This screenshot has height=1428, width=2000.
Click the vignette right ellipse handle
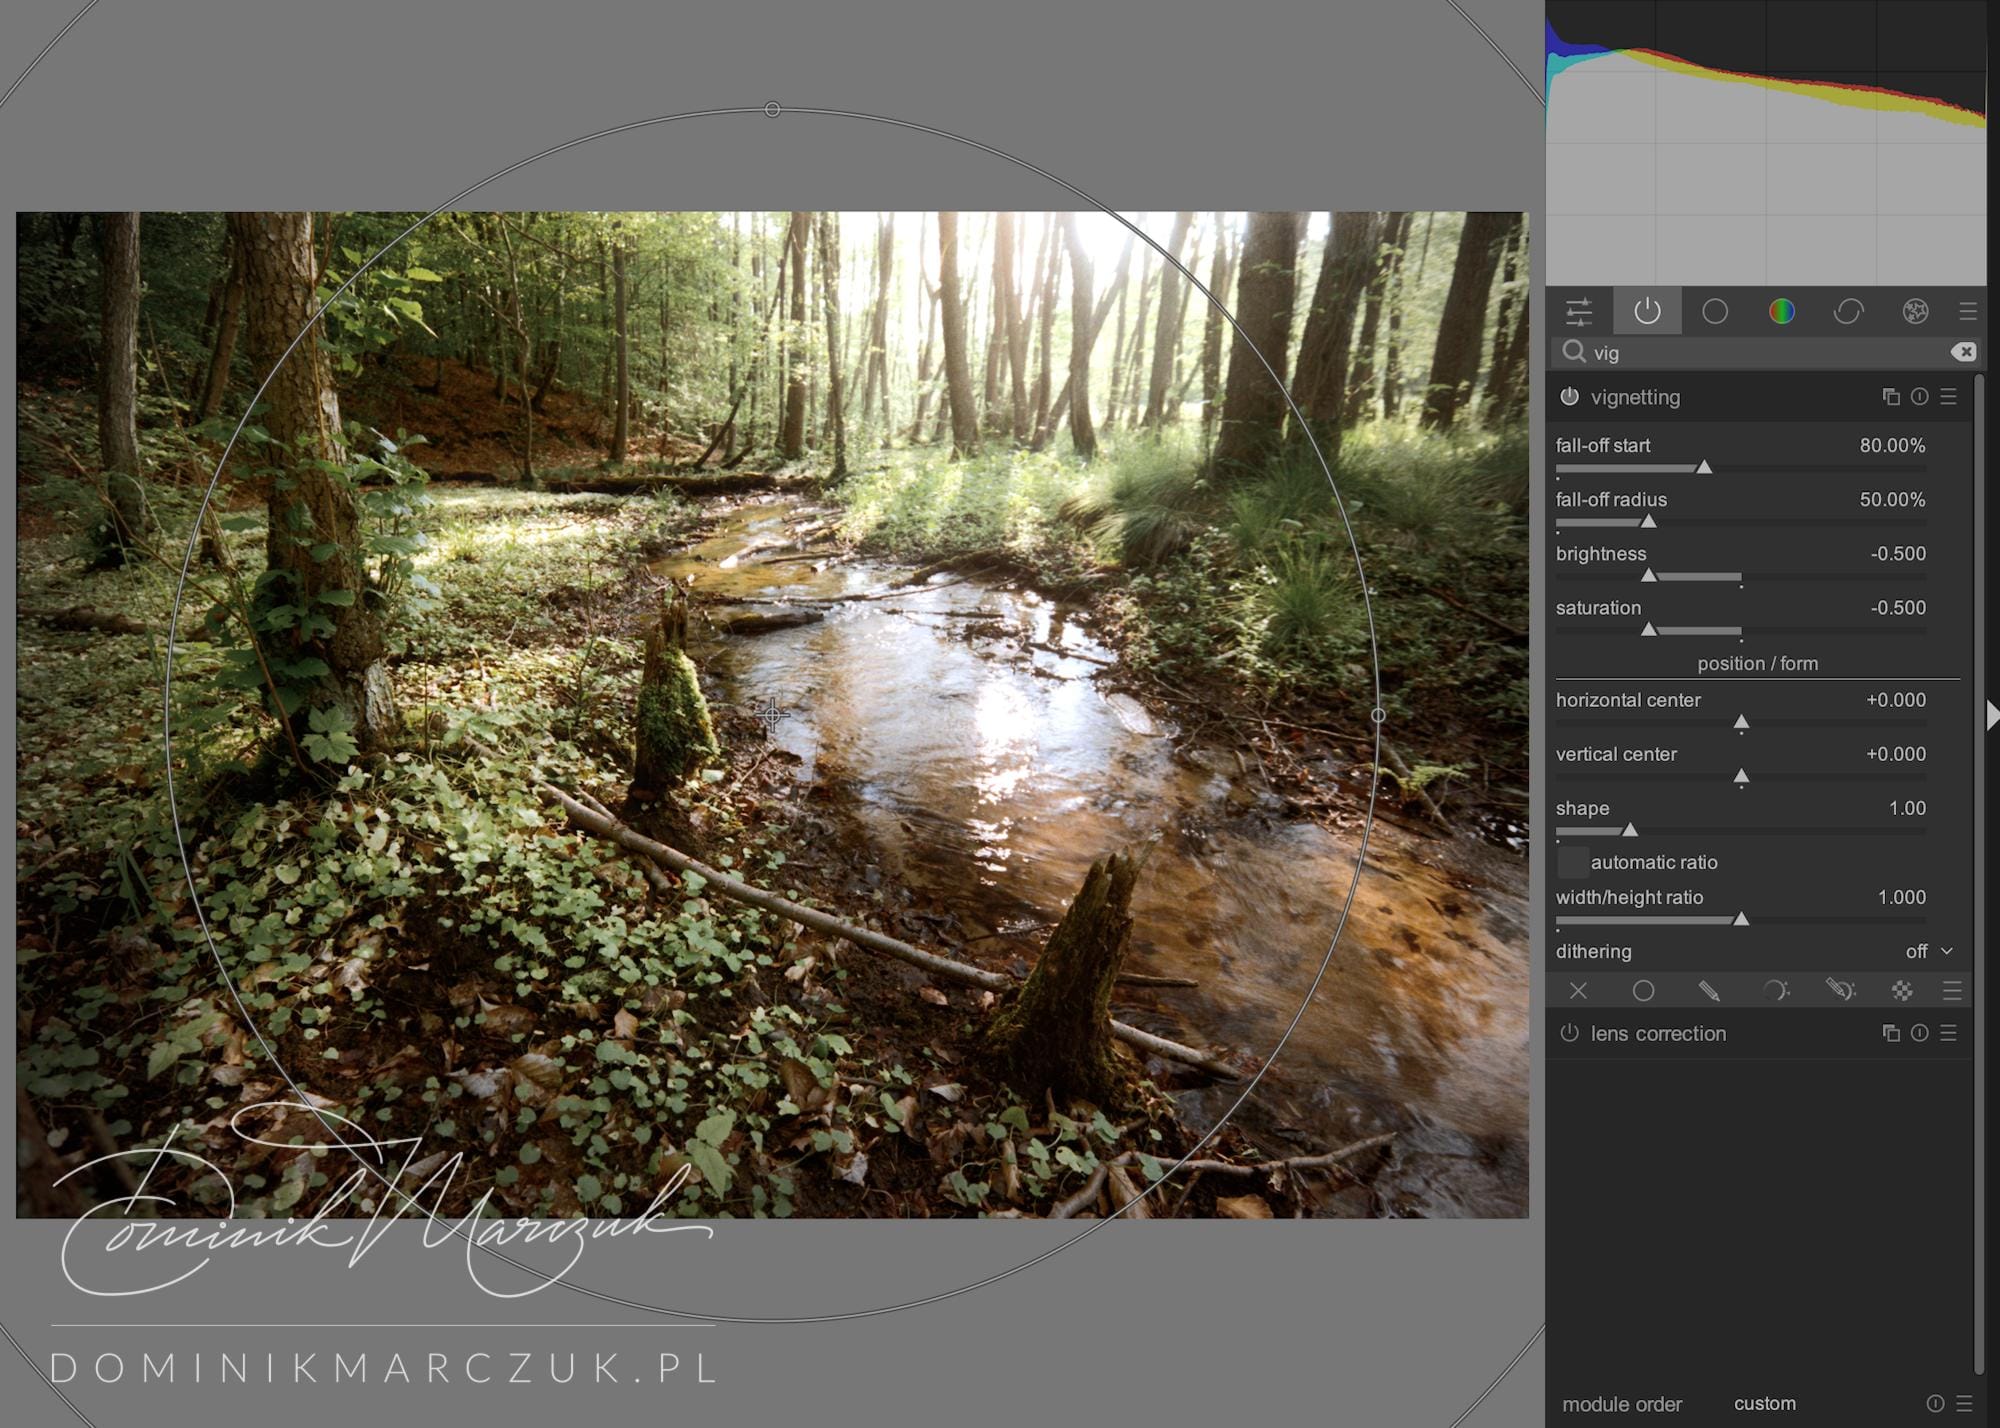[x=1378, y=715]
